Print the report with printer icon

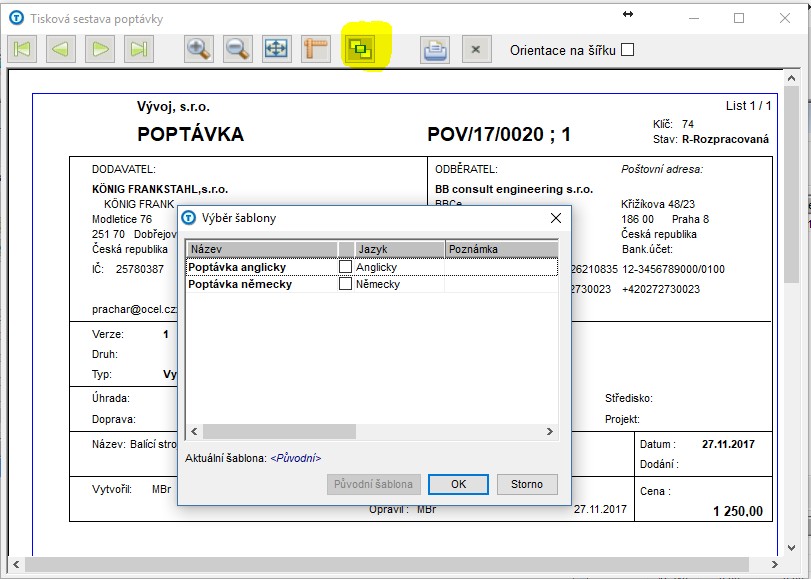coord(434,50)
